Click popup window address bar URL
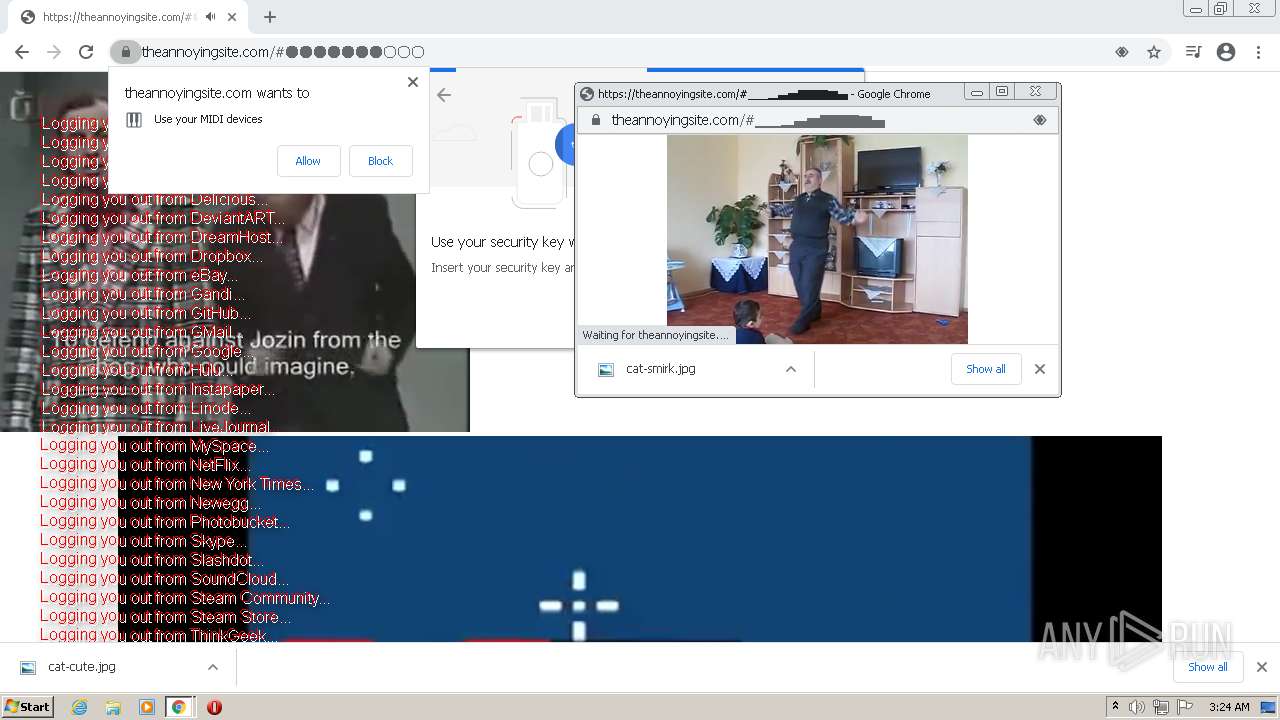 (x=748, y=120)
